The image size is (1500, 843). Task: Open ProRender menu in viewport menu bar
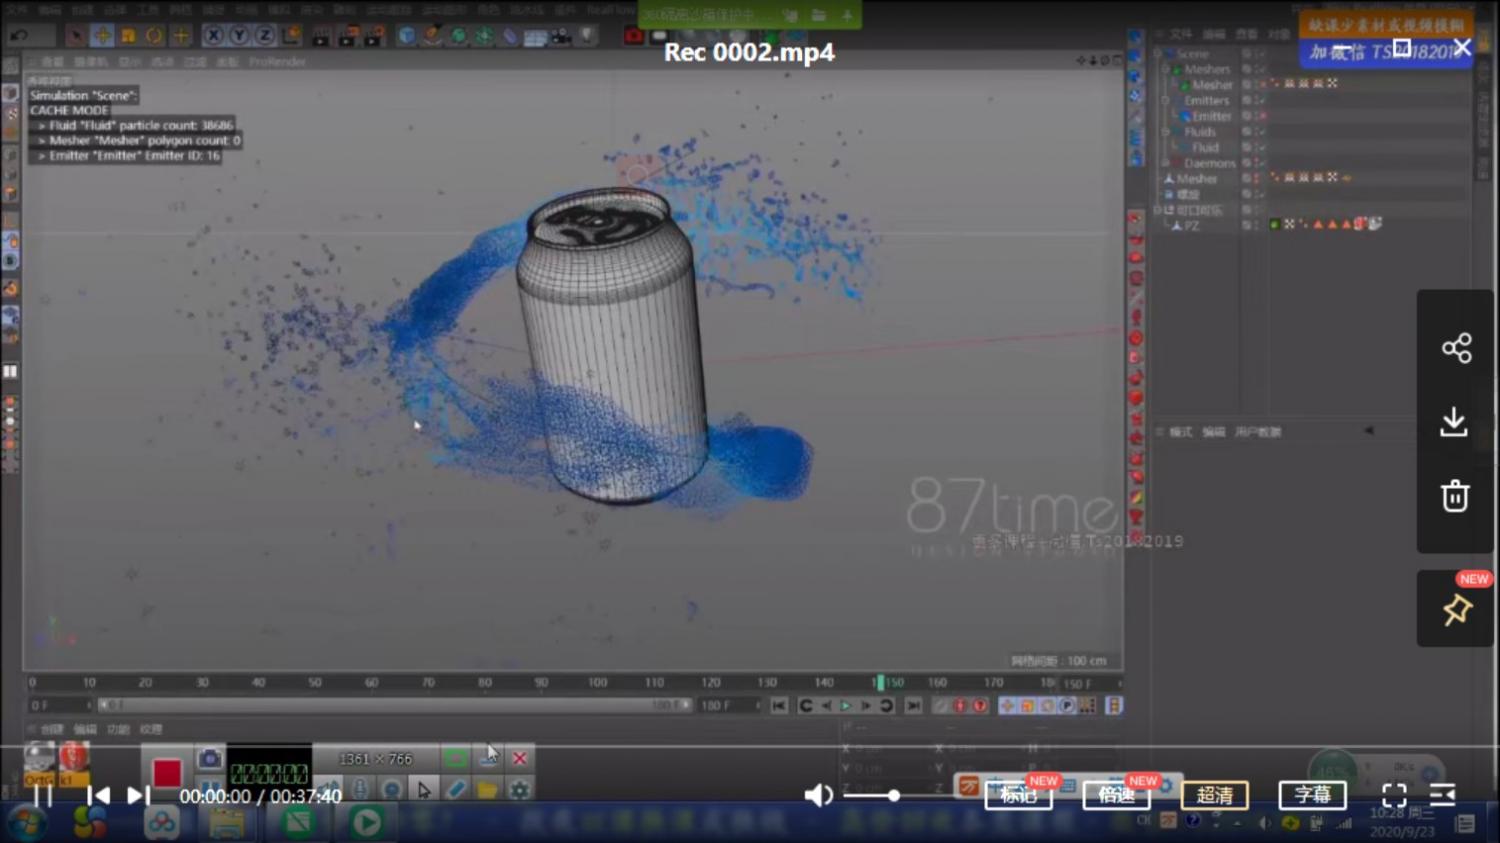pyautogui.click(x=277, y=62)
